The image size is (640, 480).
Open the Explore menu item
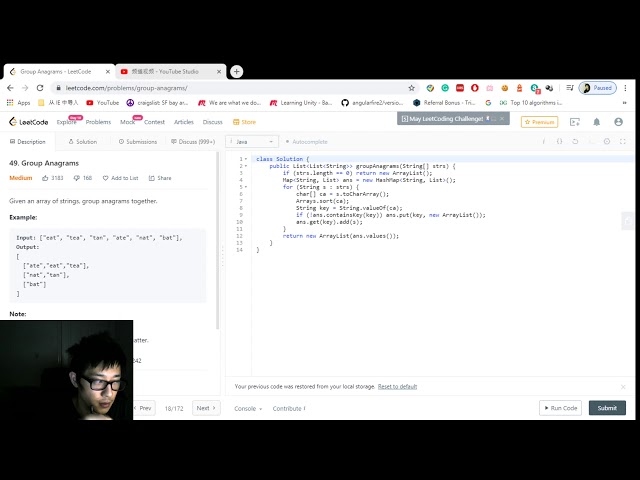[67, 122]
